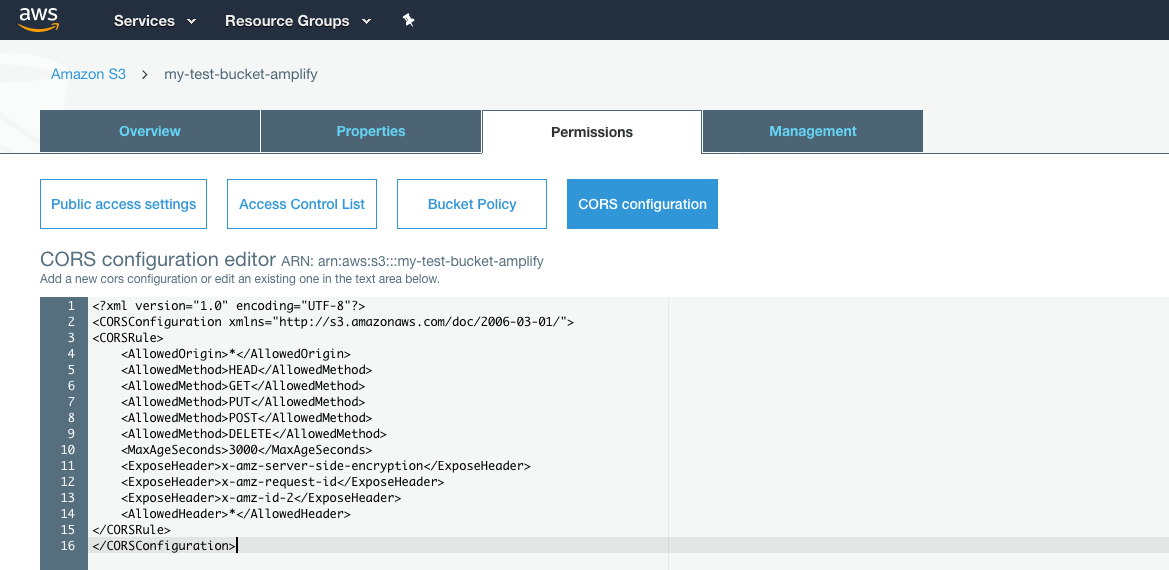
Task: Go to the Amazon S3 breadcrumb link
Action: click(x=88, y=75)
